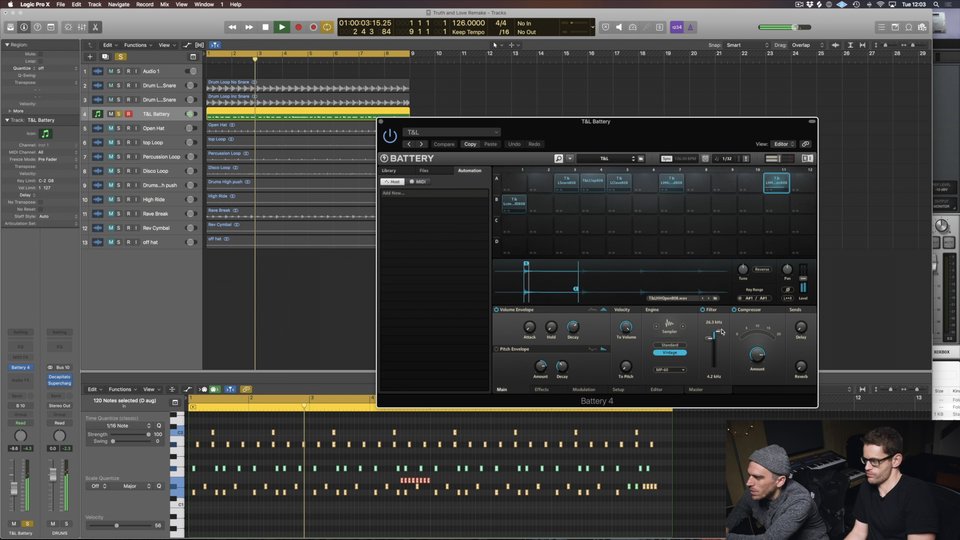
Task: Open the Effects tab in Battery
Action: pyautogui.click(x=541, y=389)
